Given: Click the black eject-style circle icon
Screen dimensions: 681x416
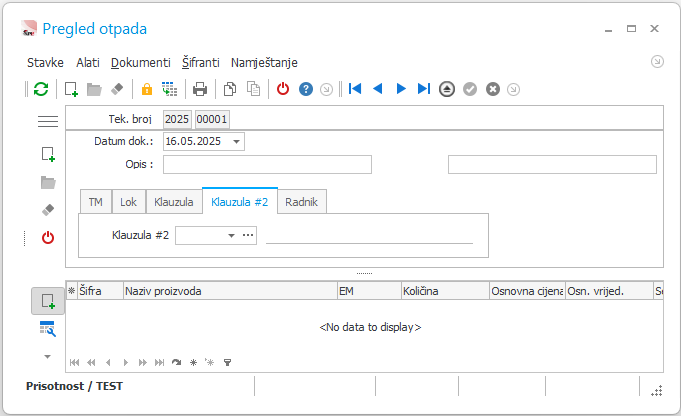Looking at the screenshot, I should 446,89.
